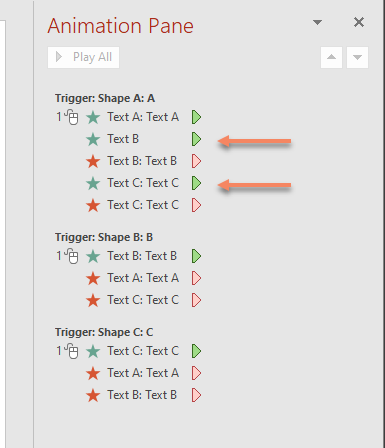The image size is (385, 448).
Task: Click red star of Text B under Shape A
Action: [93, 161]
